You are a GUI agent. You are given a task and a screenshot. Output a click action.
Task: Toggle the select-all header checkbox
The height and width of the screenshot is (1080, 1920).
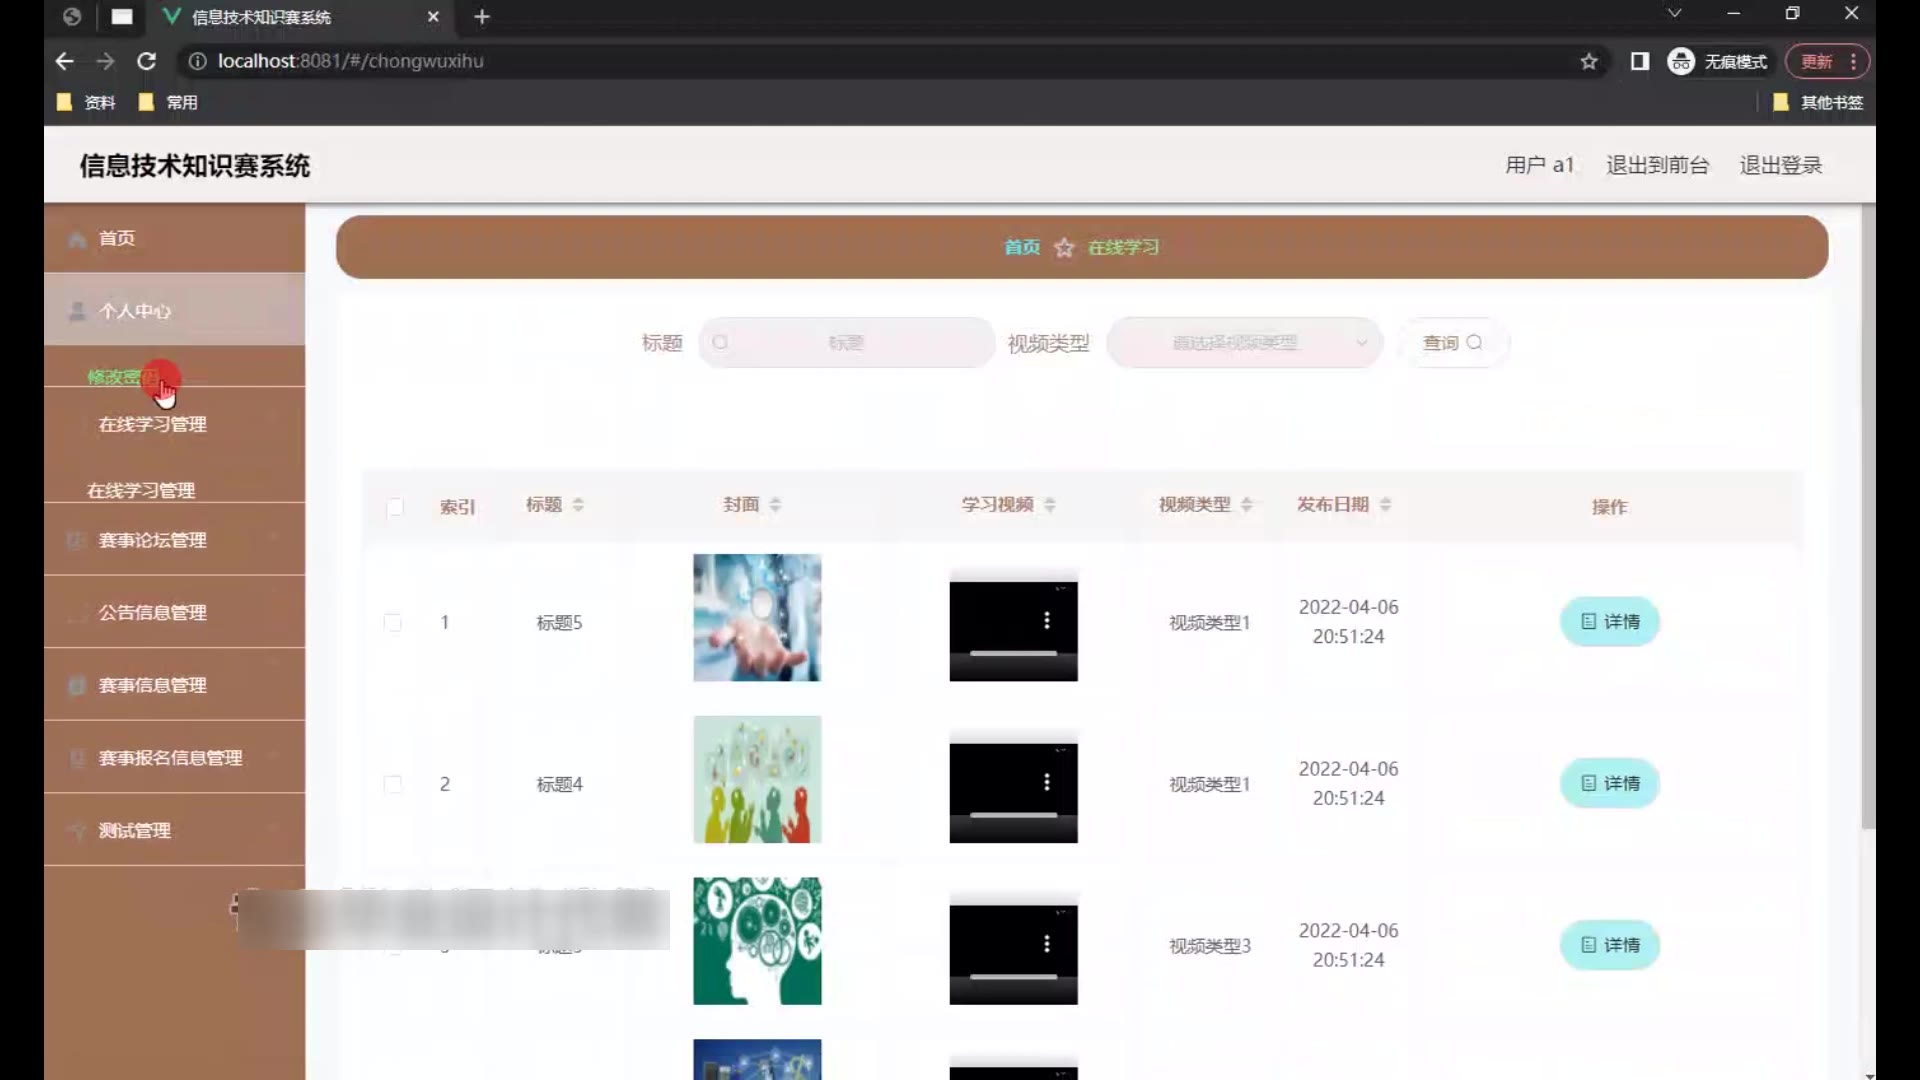[395, 507]
